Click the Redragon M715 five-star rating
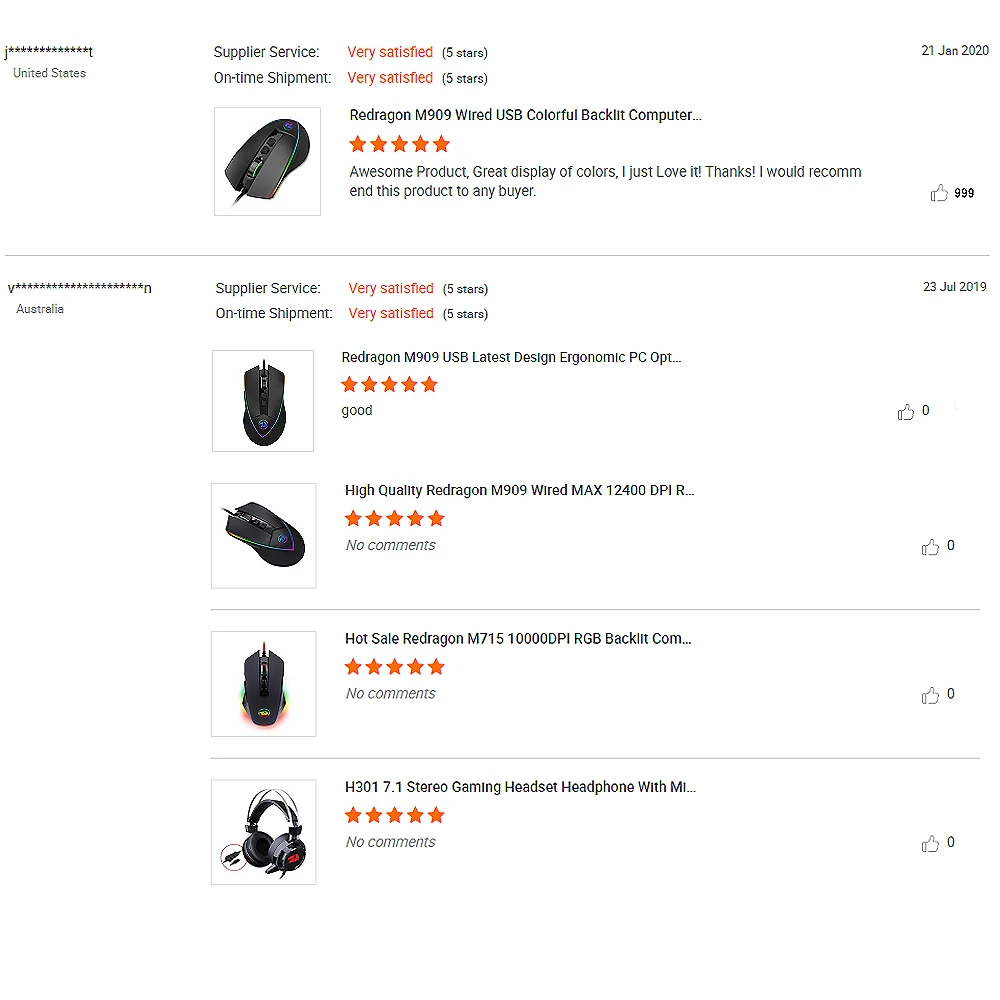1000x1000 pixels. [394, 667]
